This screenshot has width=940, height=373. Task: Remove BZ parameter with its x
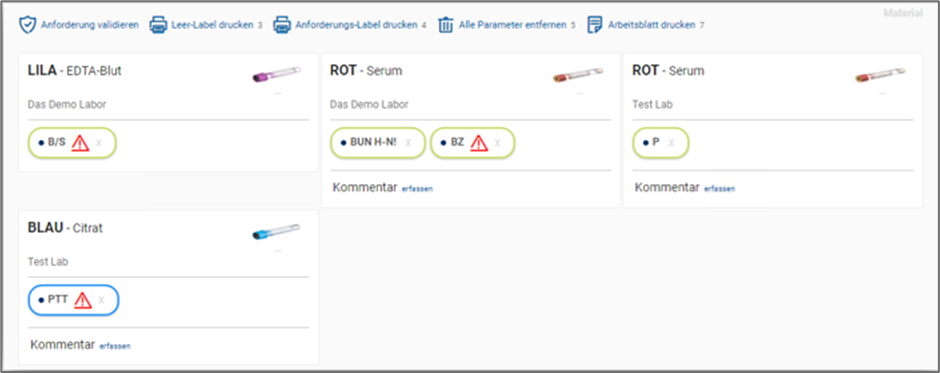pyautogui.click(x=498, y=143)
